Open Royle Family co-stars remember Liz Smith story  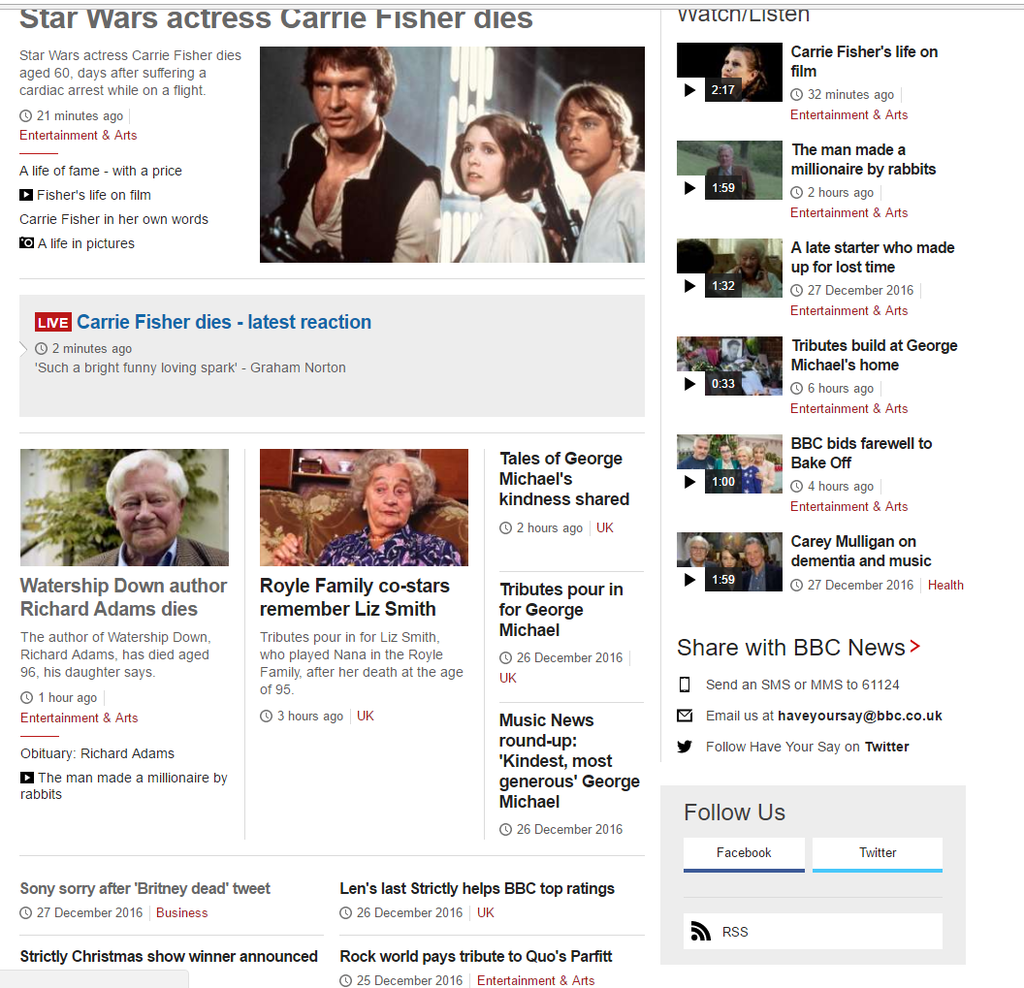pyautogui.click(x=354, y=597)
